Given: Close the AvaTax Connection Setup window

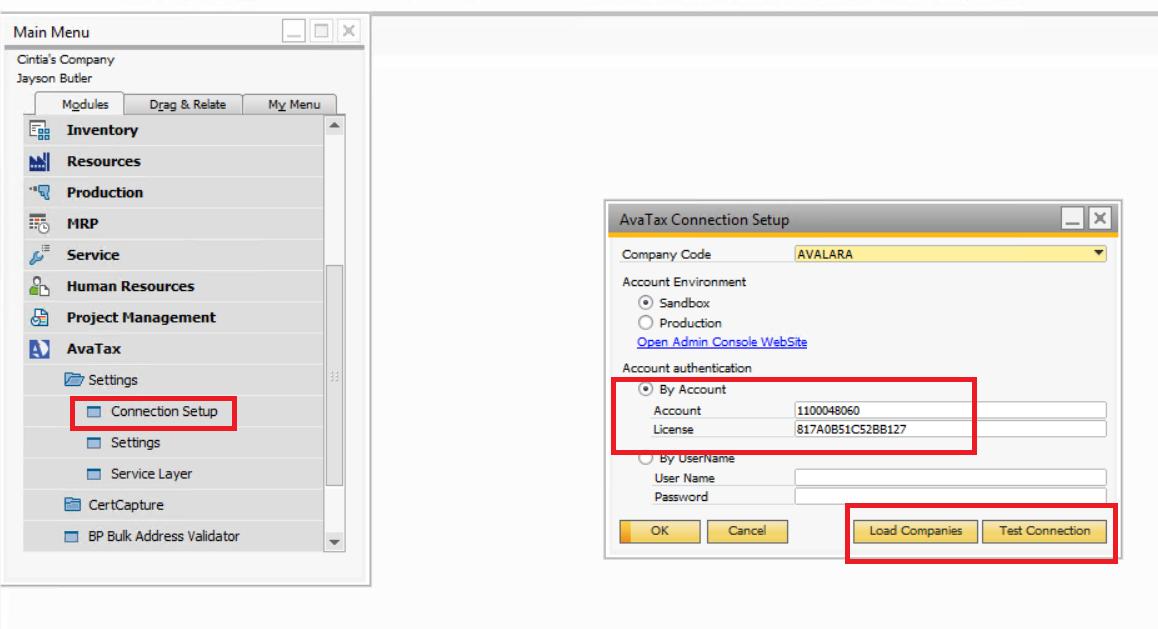Looking at the screenshot, I should tap(1100, 219).
